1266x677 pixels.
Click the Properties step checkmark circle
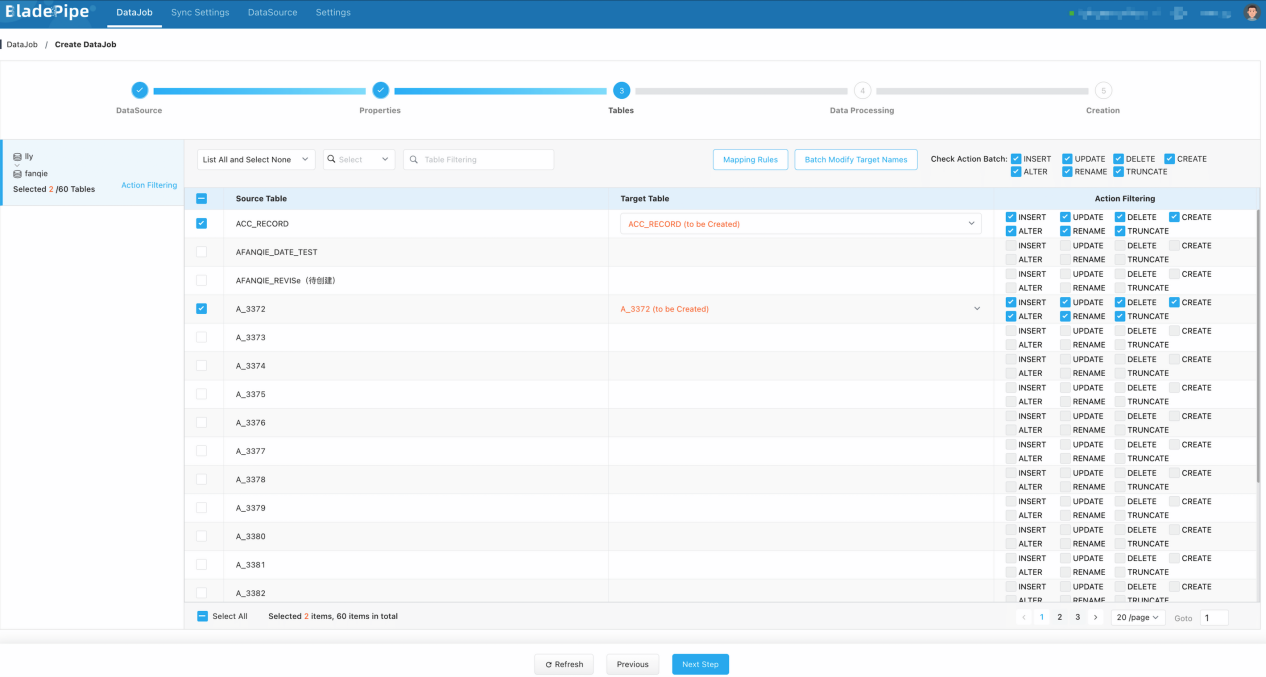(380, 90)
